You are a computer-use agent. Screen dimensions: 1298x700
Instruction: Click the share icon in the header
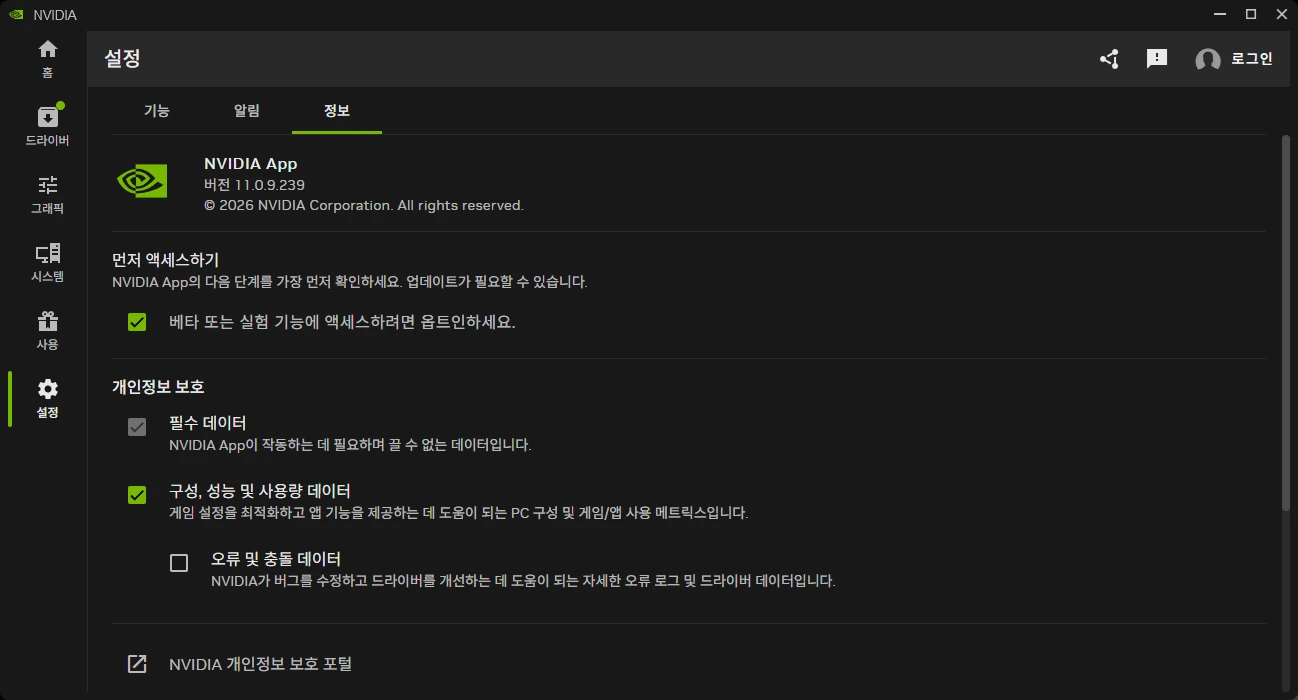1109,59
